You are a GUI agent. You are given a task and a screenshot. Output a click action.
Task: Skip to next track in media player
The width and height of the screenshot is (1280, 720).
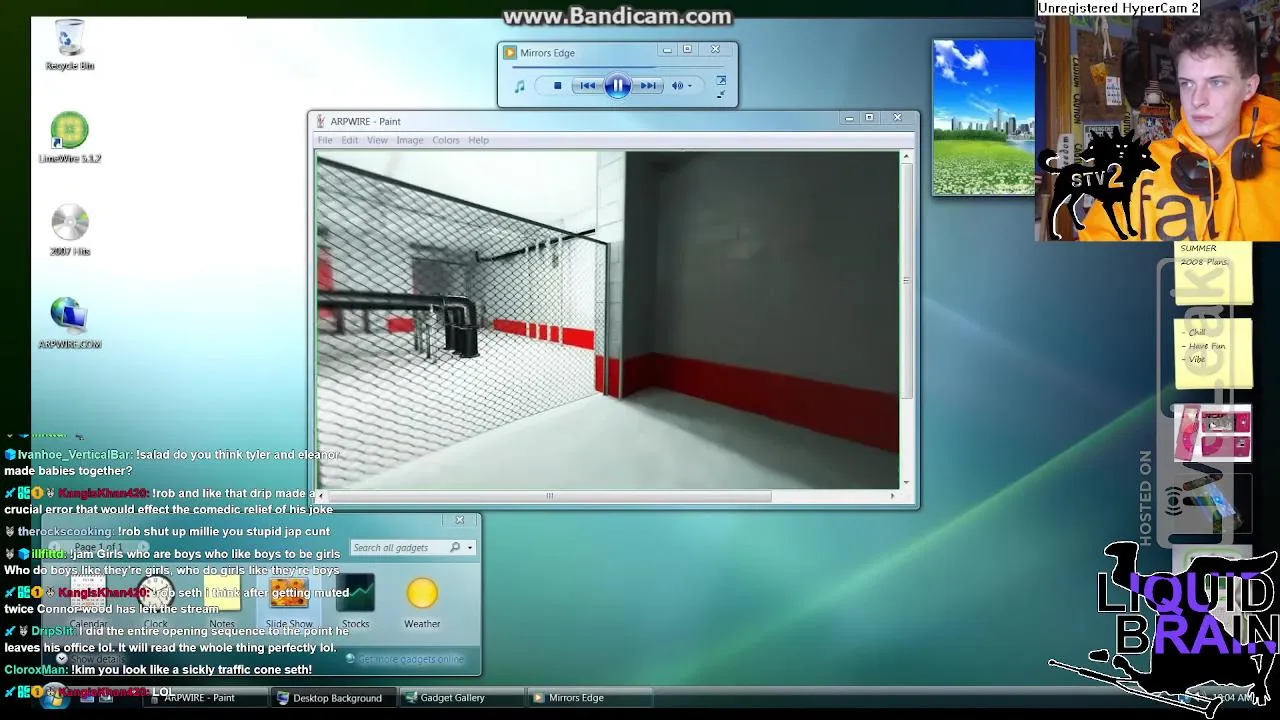pyautogui.click(x=648, y=86)
